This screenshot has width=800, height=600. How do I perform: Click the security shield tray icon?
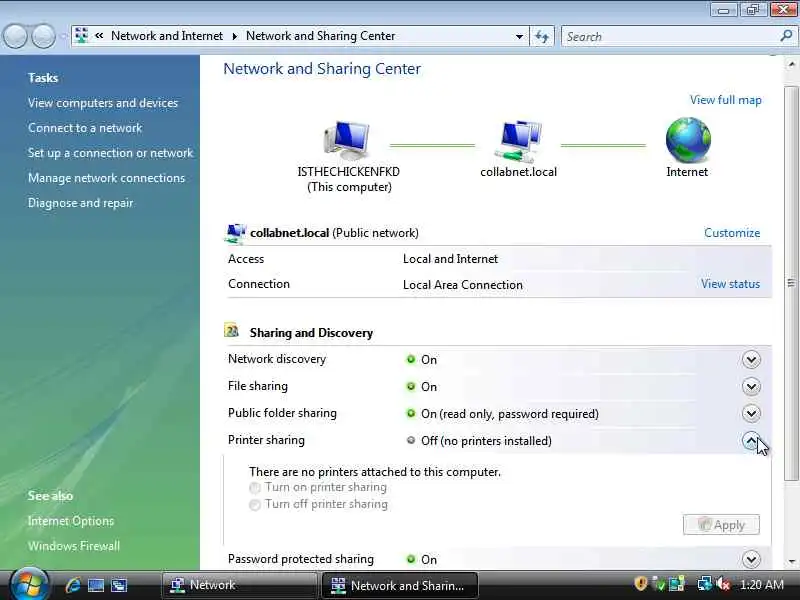[x=640, y=583]
